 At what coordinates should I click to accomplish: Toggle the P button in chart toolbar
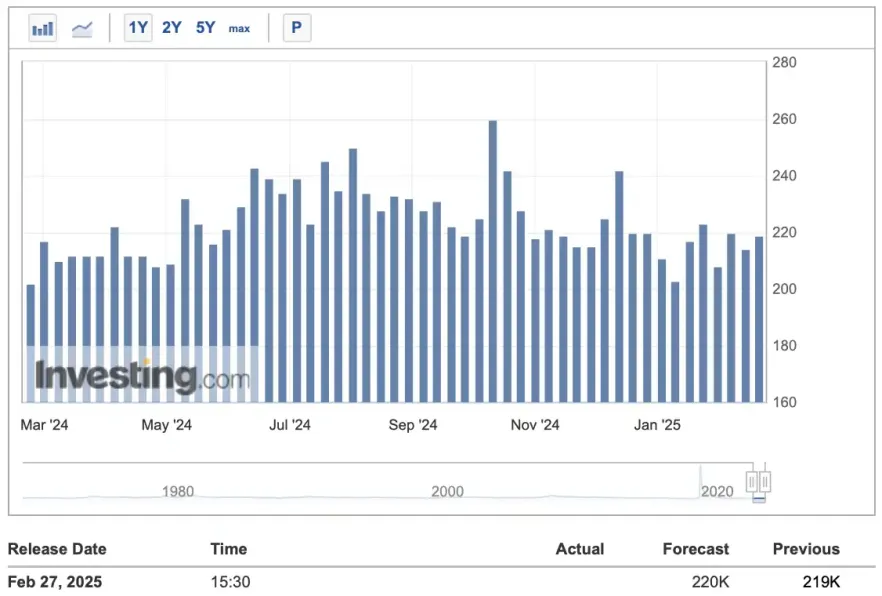[296, 28]
